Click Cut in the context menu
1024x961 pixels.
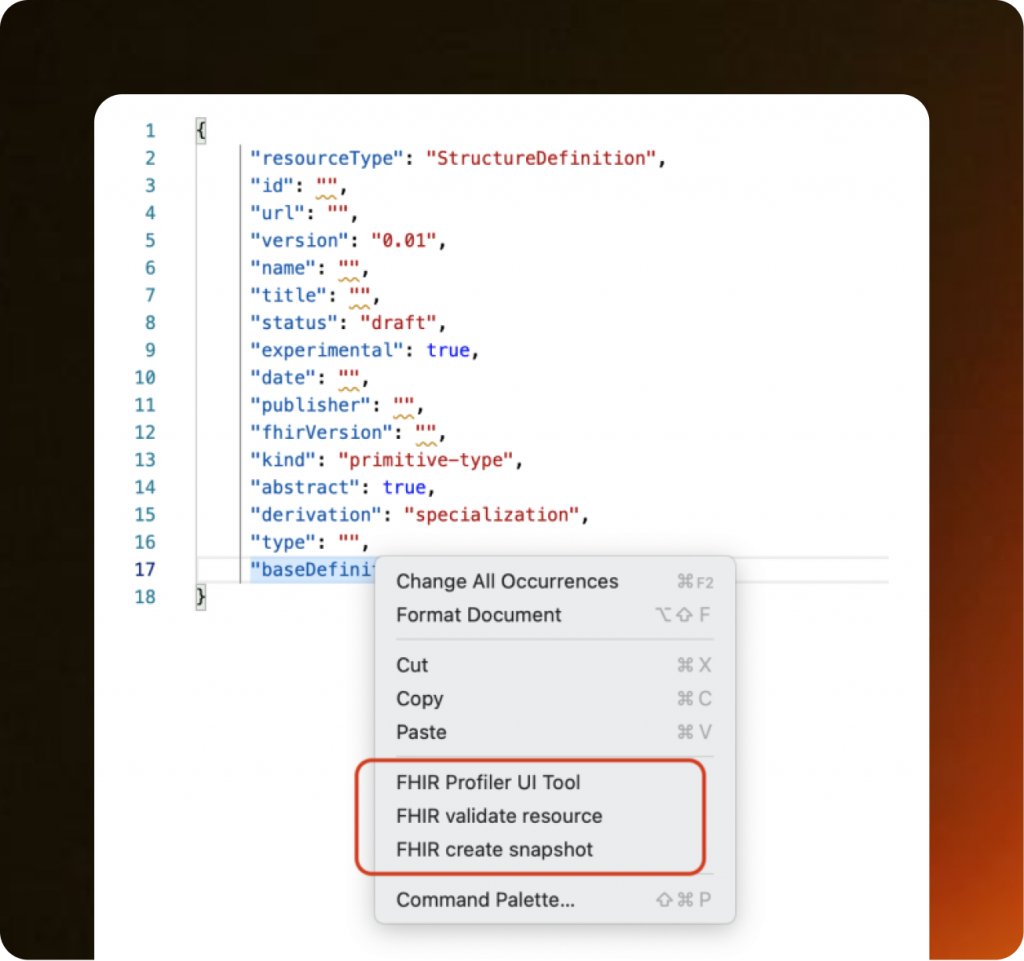click(413, 664)
